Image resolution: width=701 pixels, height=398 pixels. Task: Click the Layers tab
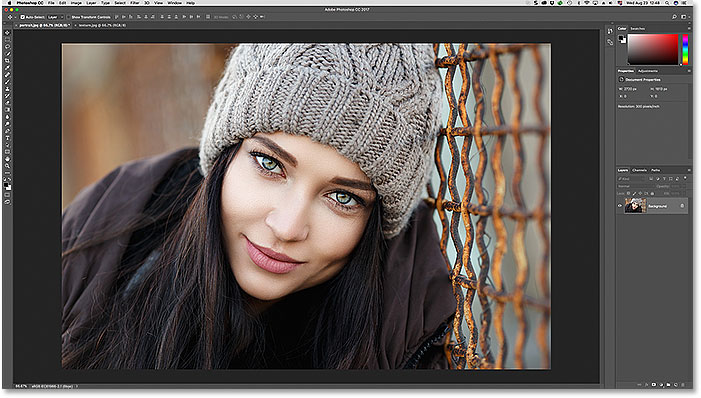[623, 170]
